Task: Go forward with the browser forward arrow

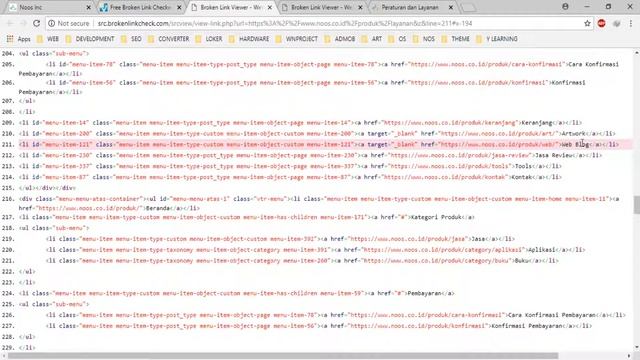Action: click(x=23, y=23)
